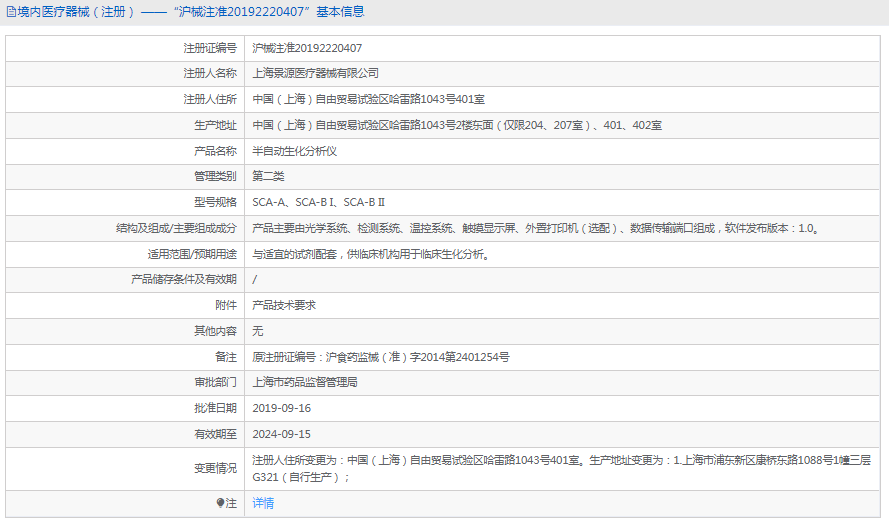Click the 生产地址 production address value

pos(456,125)
